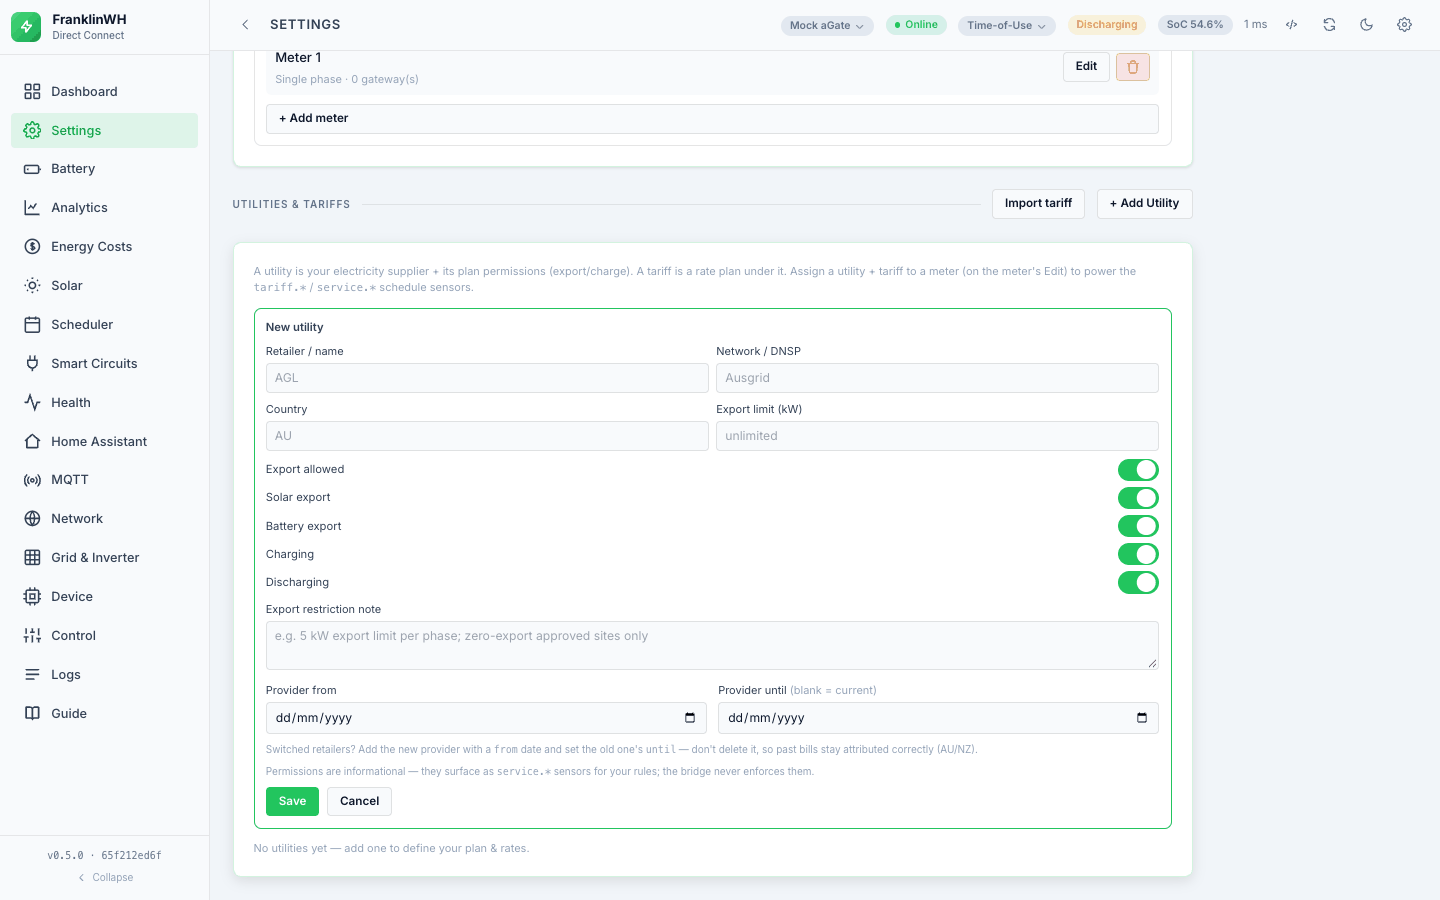This screenshot has width=1440, height=900.
Task: Open the Mock aGate dropdown
Action: point(827,26)
